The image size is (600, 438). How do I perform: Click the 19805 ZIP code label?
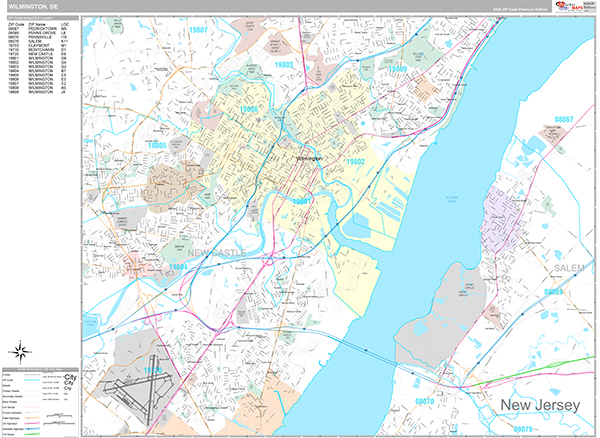[157, 146]
